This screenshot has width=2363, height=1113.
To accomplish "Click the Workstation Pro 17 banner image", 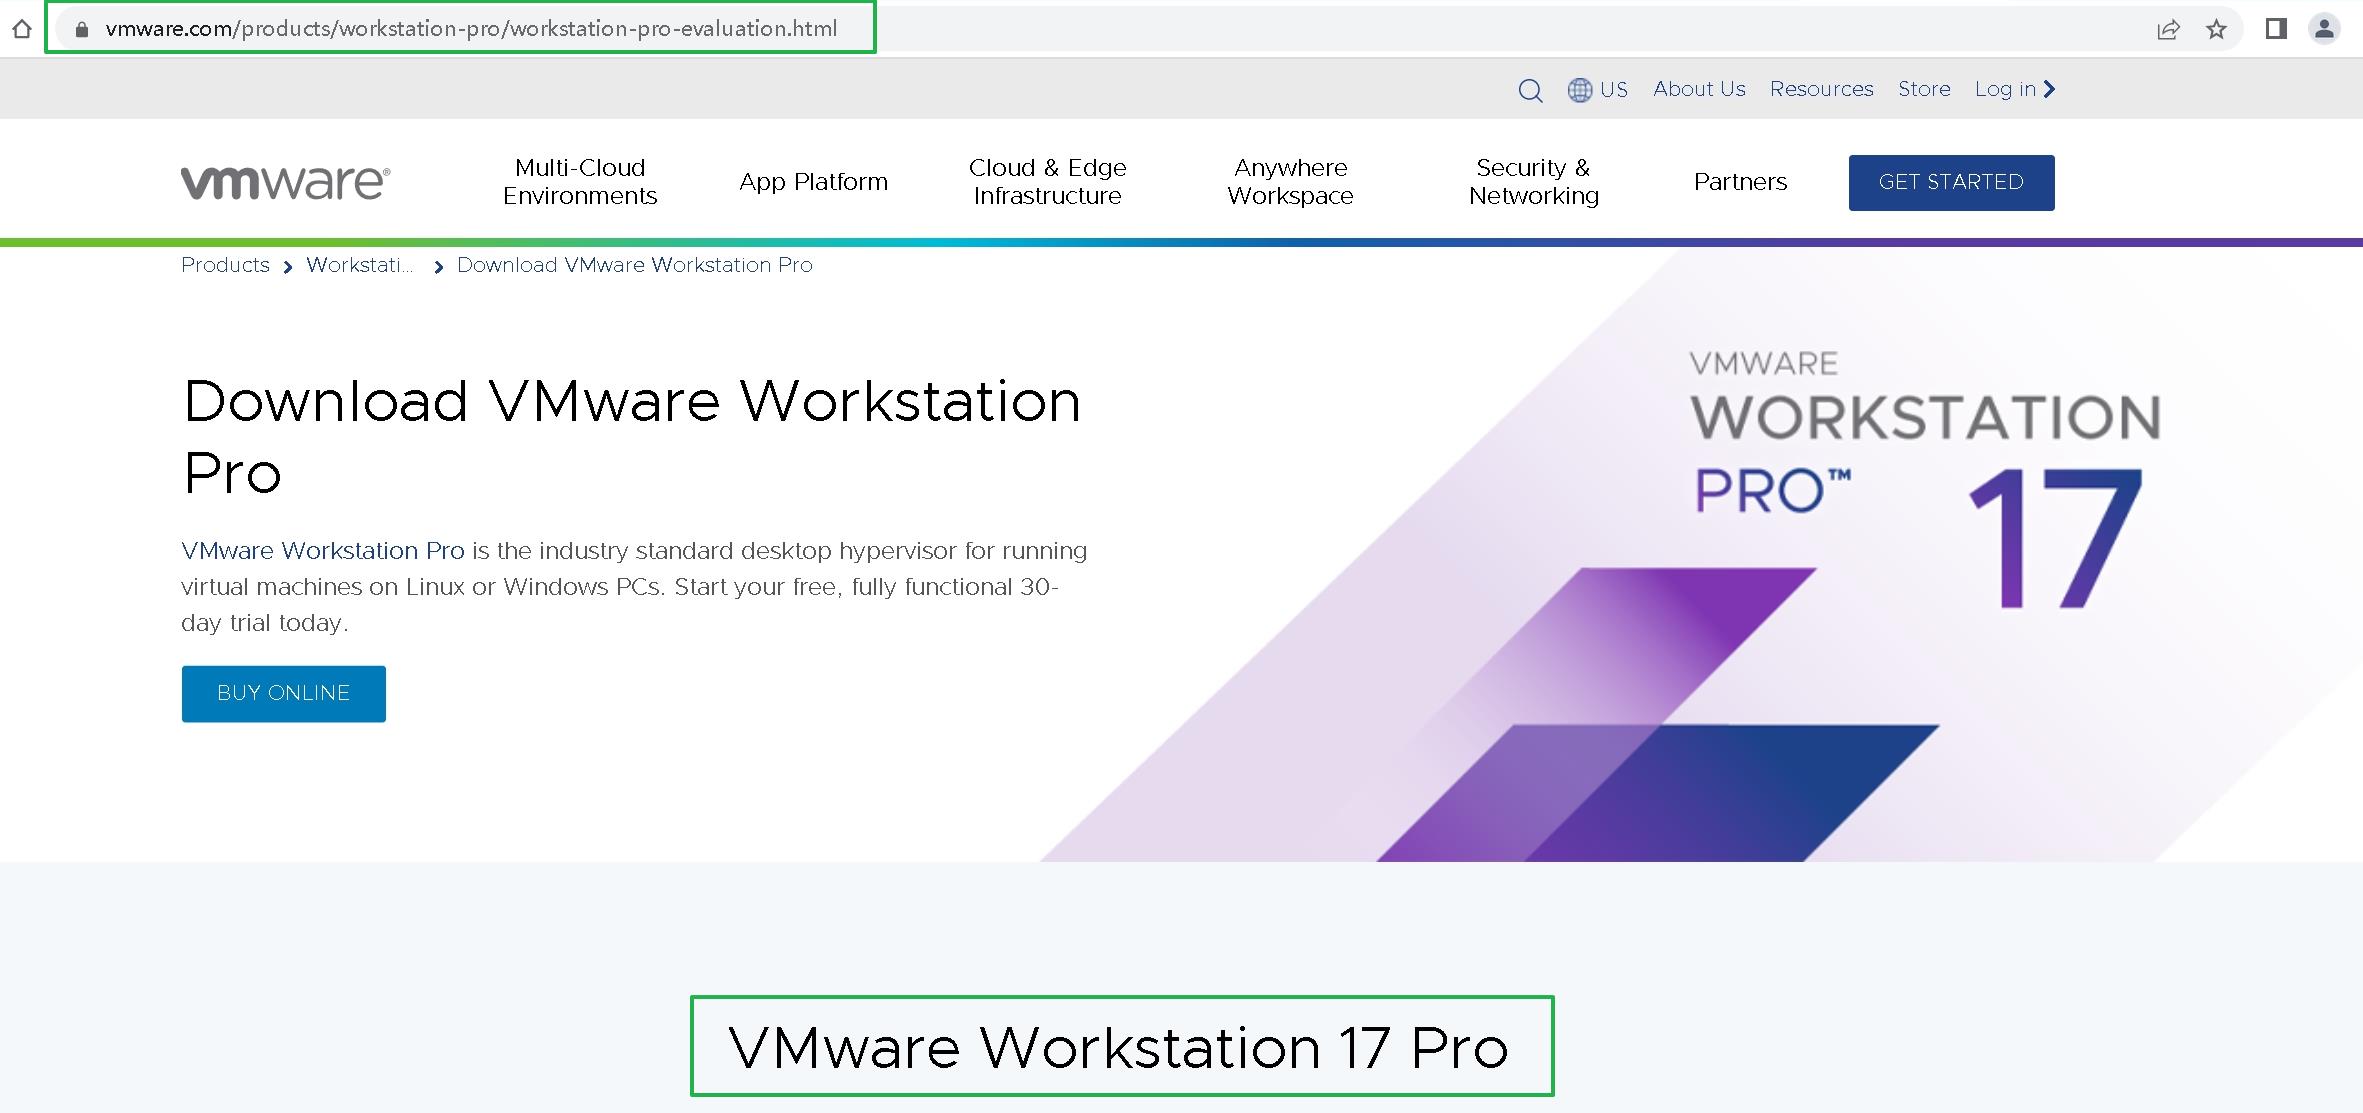I will (1700, 556).
